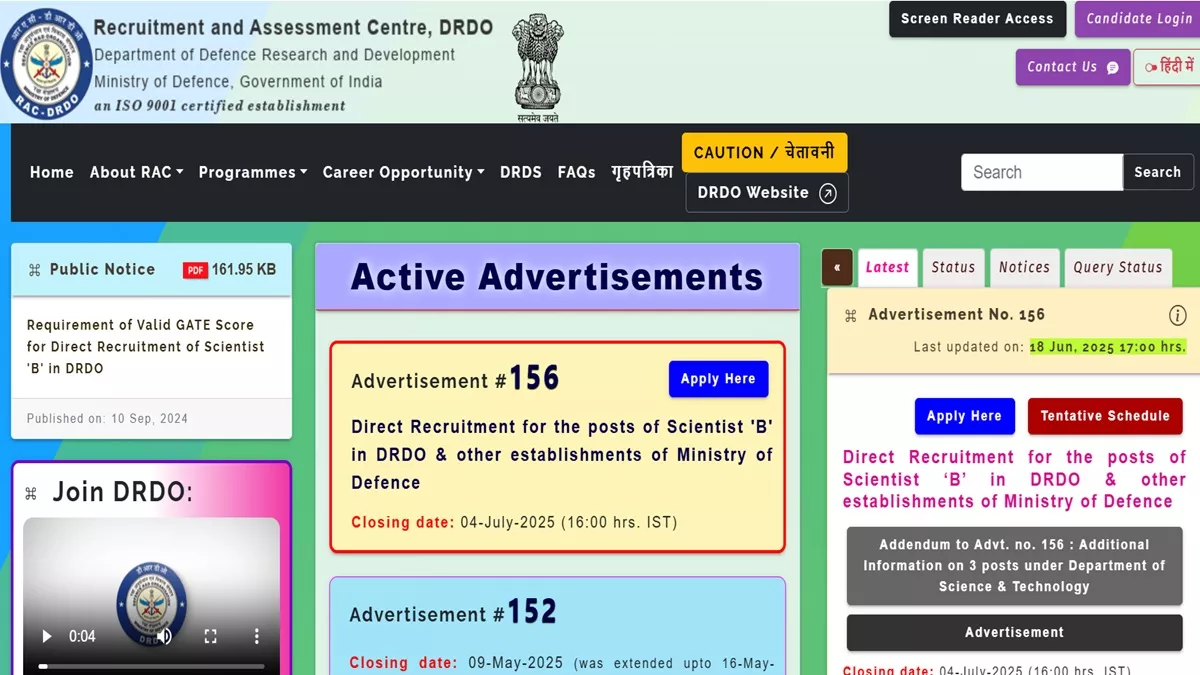The height and width of the screenshot is (675, 1200).
Task: Expand the Programmes dropdown
Action: [253, 172]
